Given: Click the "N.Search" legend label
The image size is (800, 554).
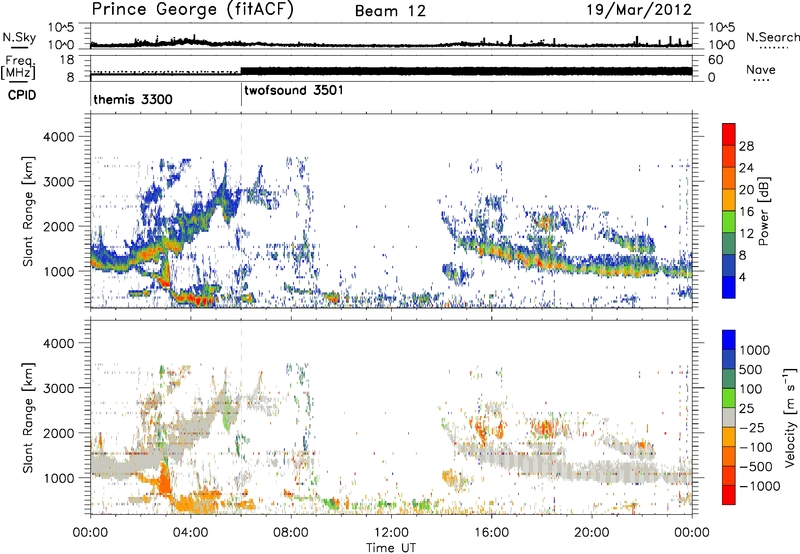Looking at the screenshot, I should [x=772, y=37].
